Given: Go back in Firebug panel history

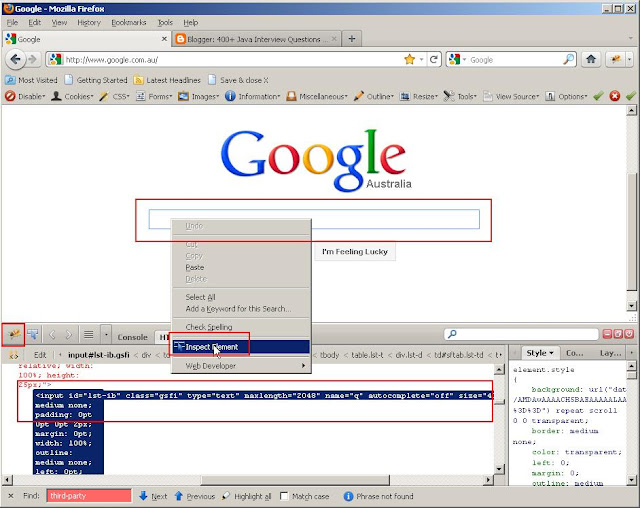Looking at the screenshot, I should pos(52,335).
